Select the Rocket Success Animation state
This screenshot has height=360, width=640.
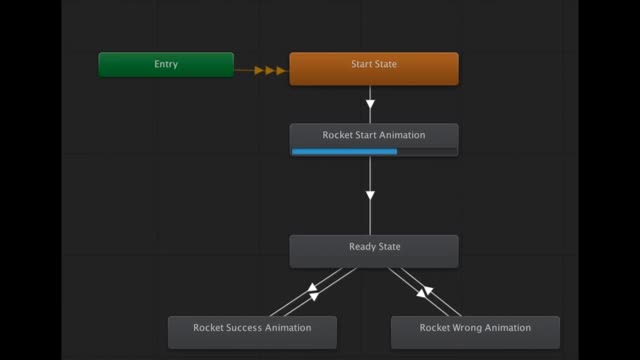(252, 332)
